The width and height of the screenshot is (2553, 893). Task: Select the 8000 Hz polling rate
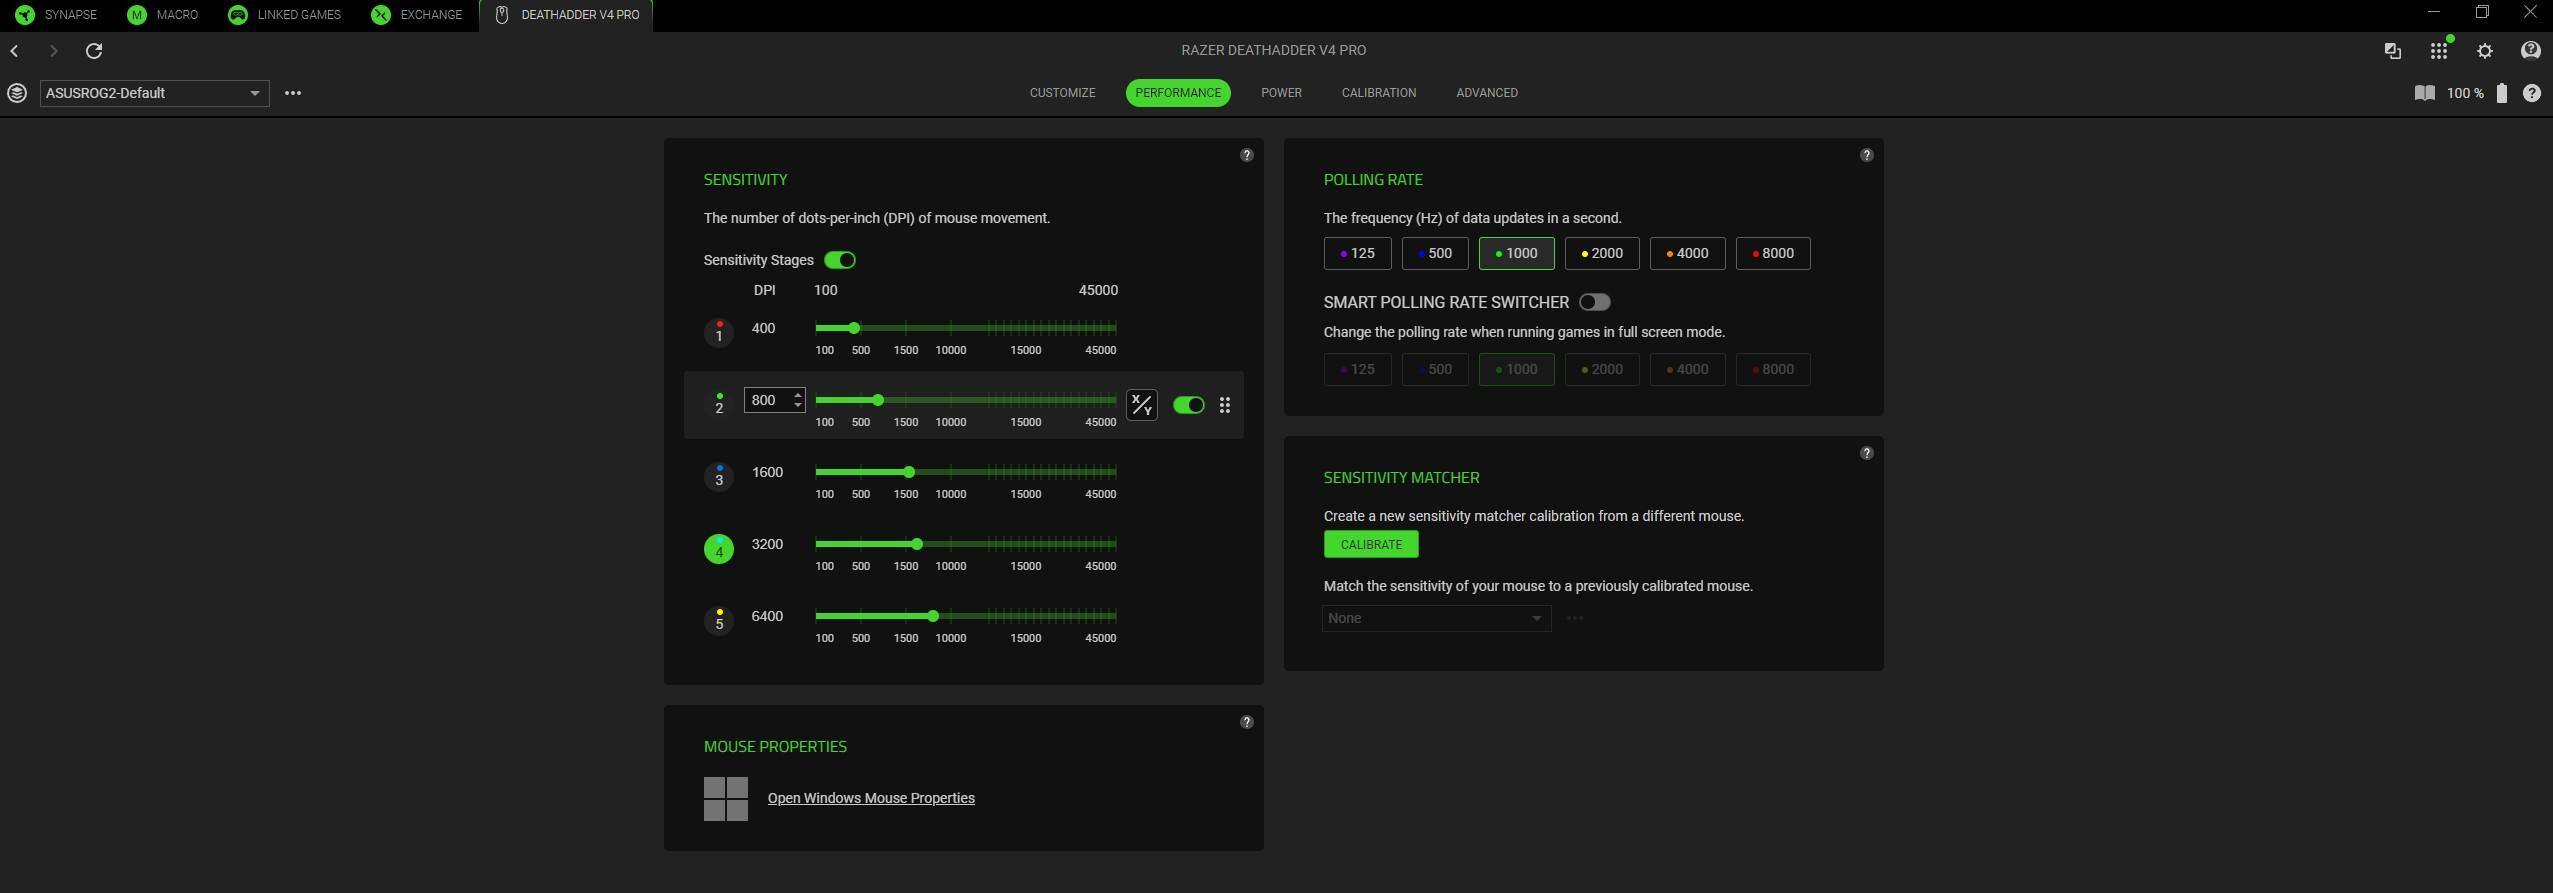click(1772, 254)
